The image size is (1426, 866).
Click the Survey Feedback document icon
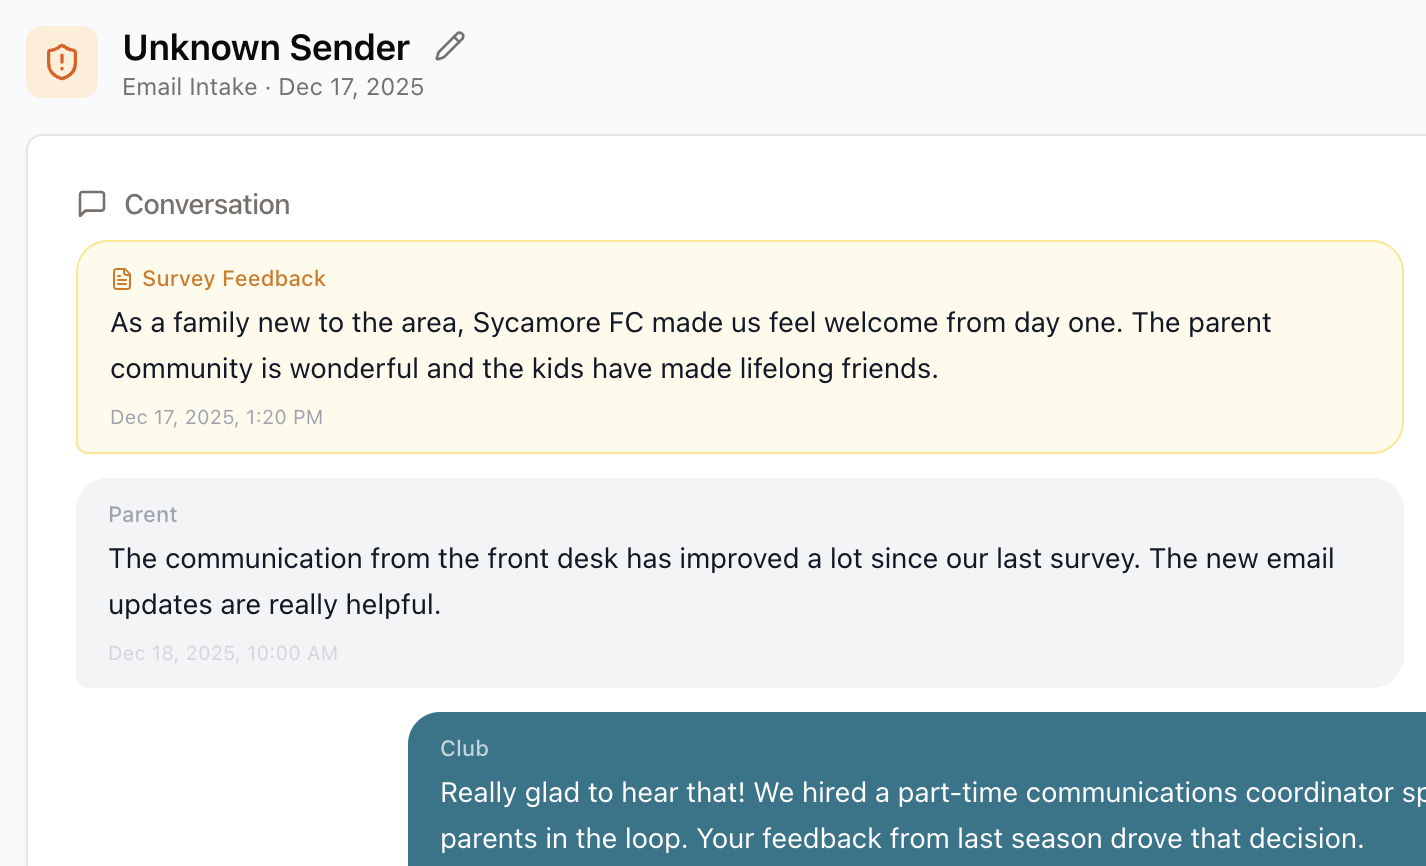point(121,279)
